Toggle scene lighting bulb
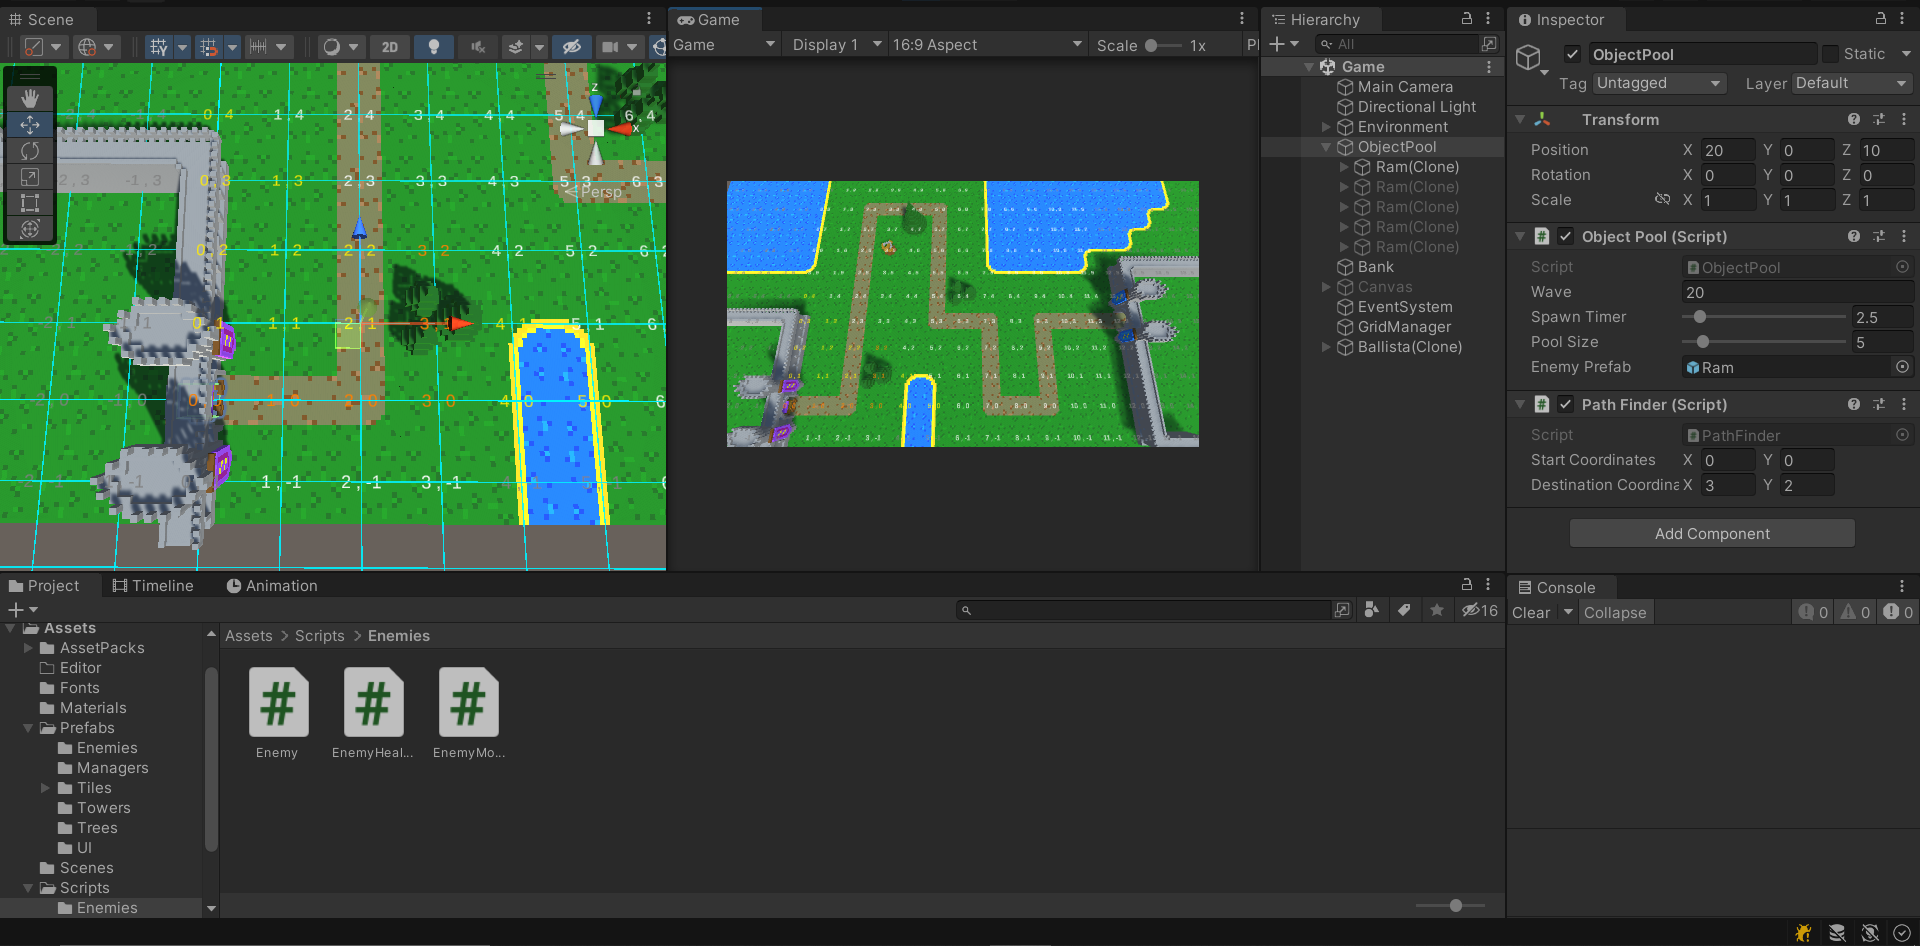Screen dimensions: 1920x946 coord(433,46)
